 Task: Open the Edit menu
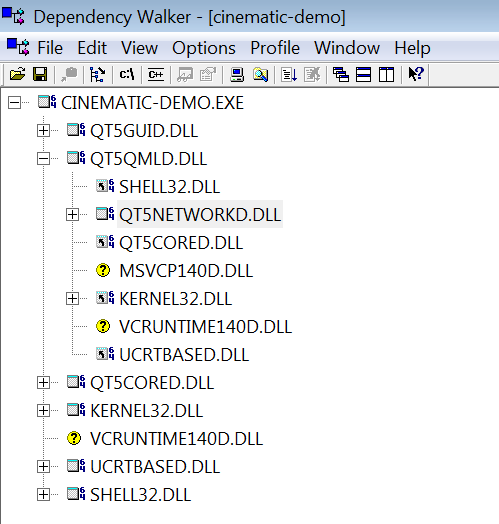pos(92,48)
